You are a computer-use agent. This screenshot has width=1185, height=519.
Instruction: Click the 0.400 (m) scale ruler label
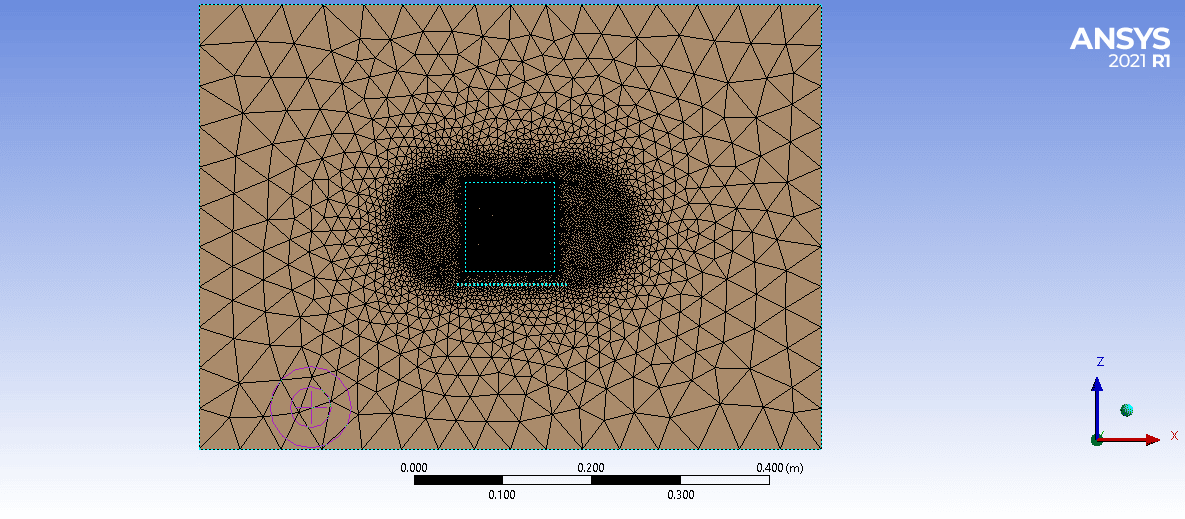(x=779, y=468)
